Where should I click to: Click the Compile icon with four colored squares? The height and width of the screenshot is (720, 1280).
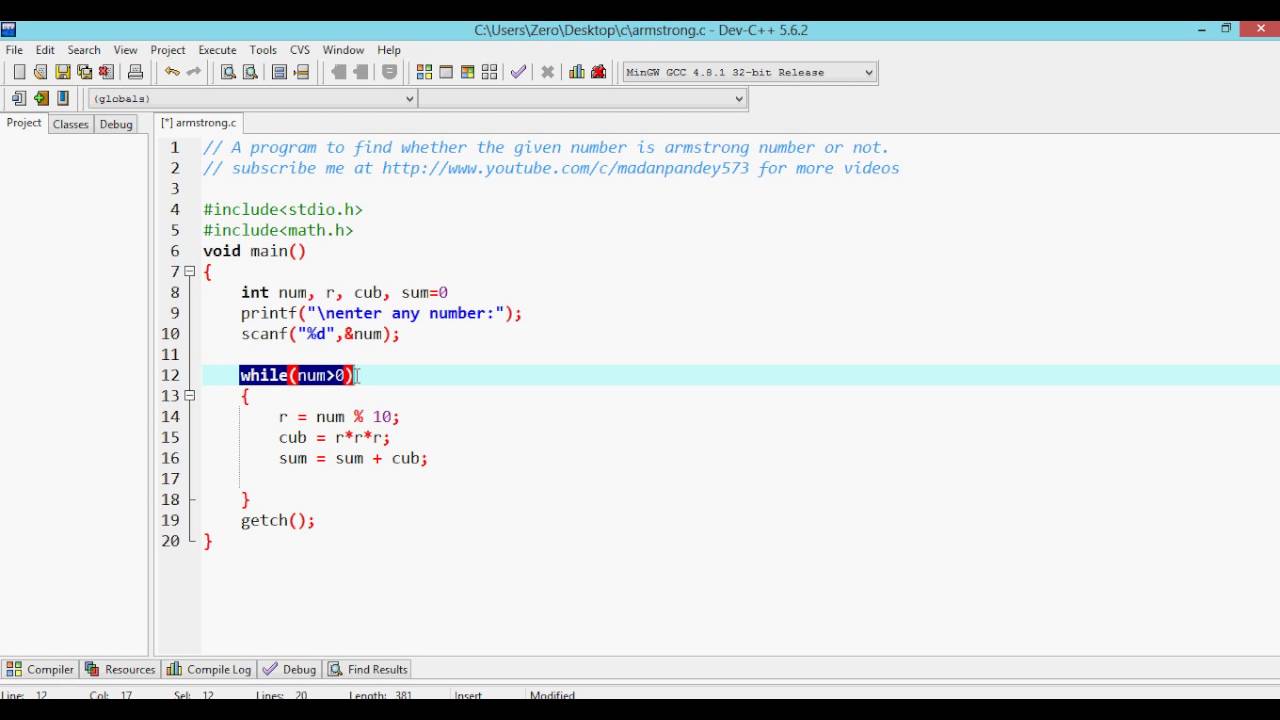pyautogui.click(x=424, y=72)
